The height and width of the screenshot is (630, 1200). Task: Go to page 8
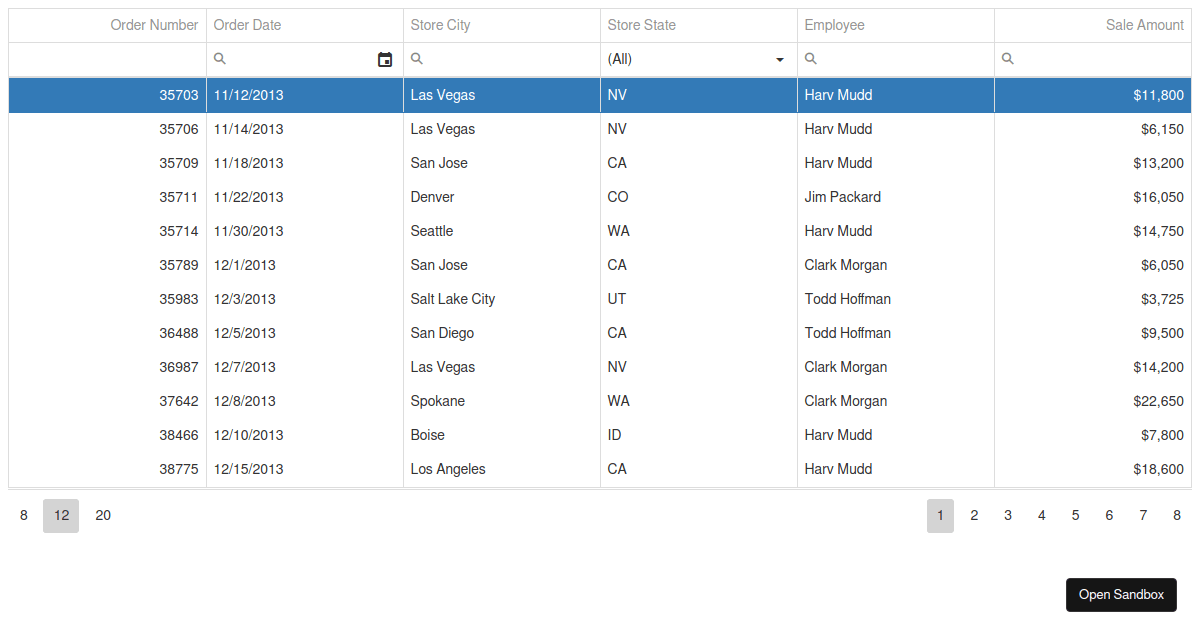point(1177,515)
